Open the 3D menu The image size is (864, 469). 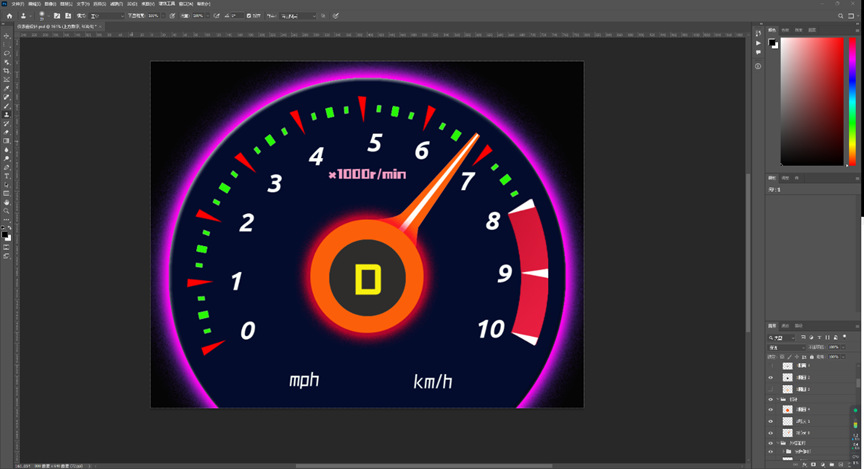[x=131, y=4]
